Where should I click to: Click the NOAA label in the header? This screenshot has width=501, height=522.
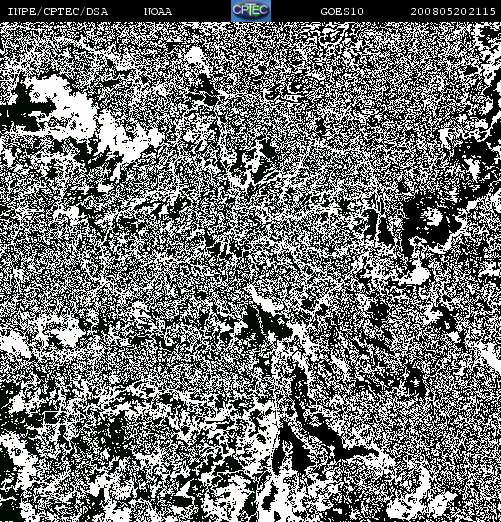tap(158, 12)
